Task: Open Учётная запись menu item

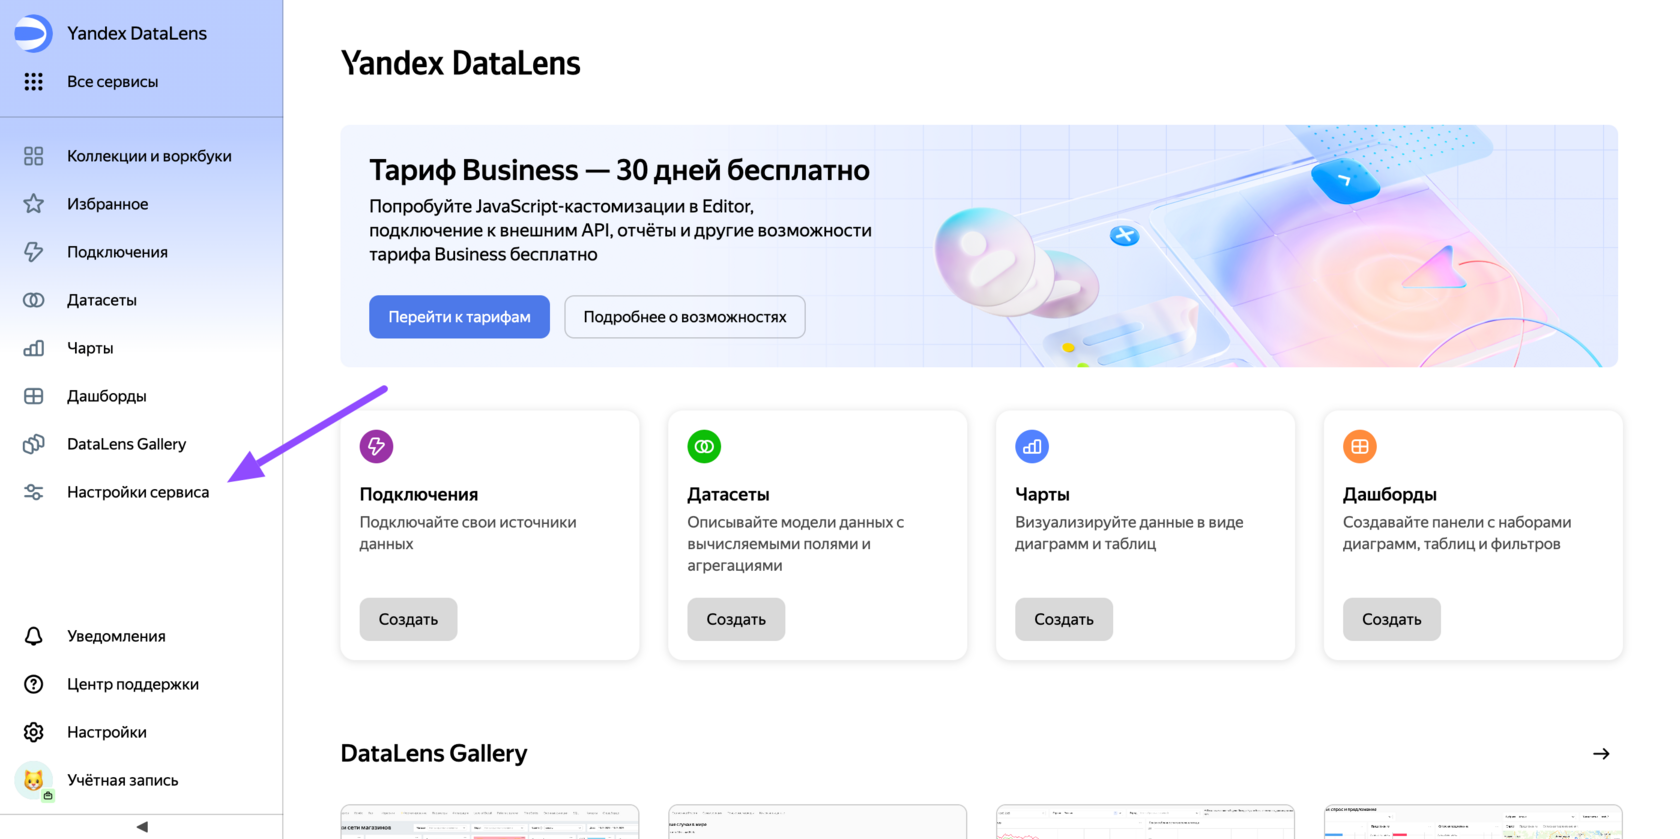Action: click(122, 780)
